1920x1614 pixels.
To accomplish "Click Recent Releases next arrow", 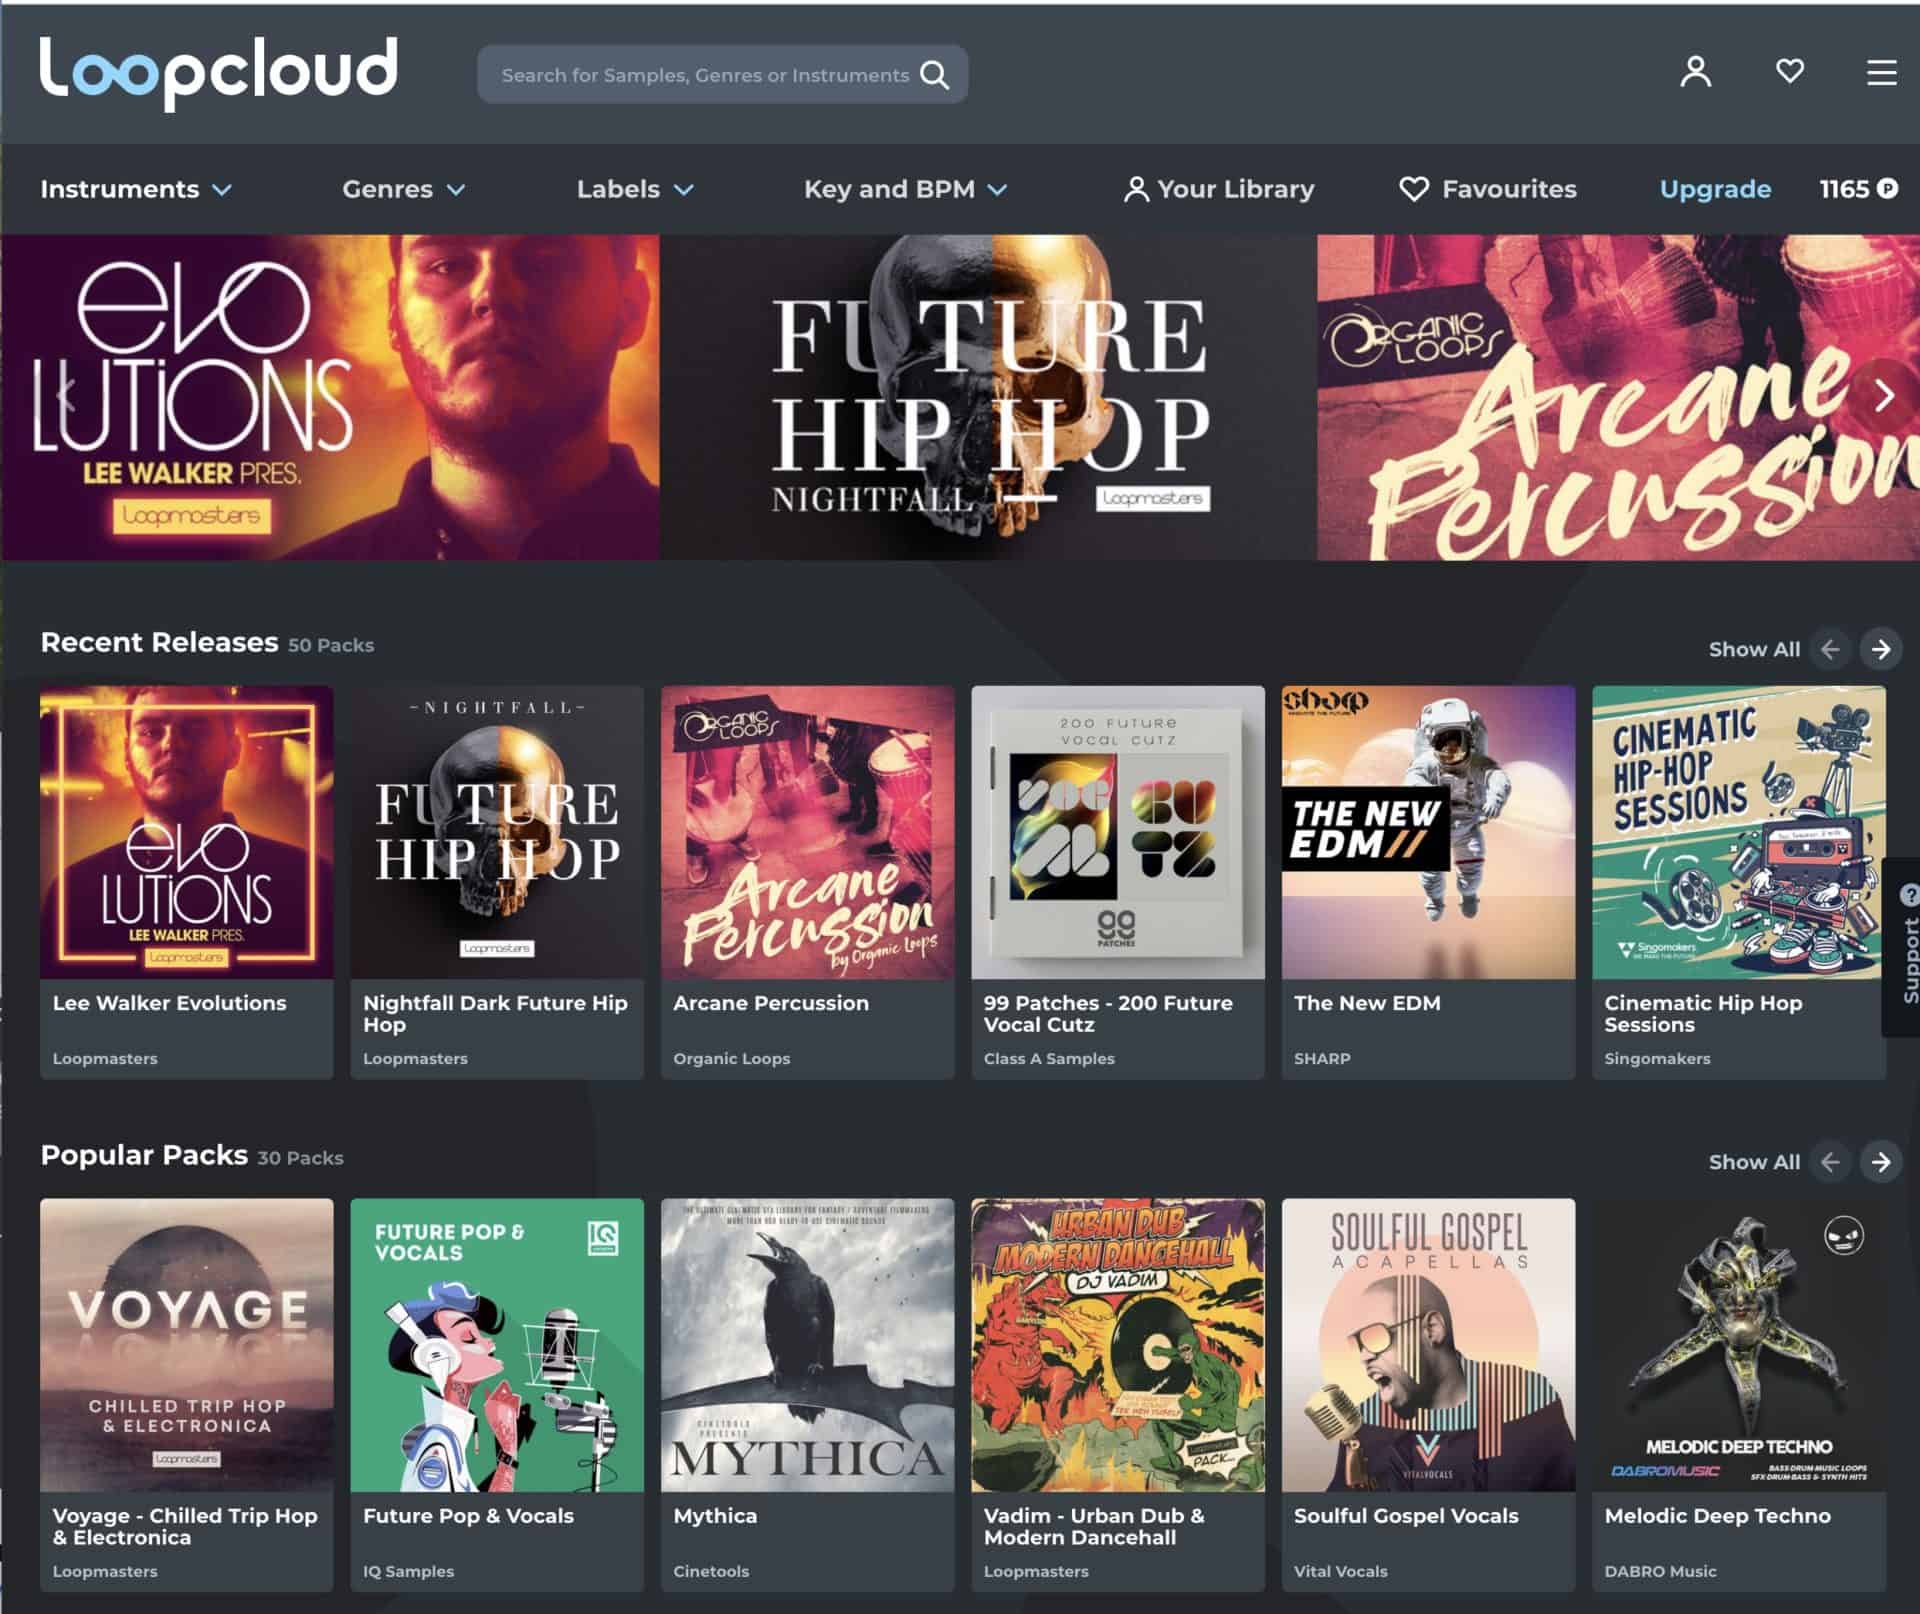I will pos(1881,649).
